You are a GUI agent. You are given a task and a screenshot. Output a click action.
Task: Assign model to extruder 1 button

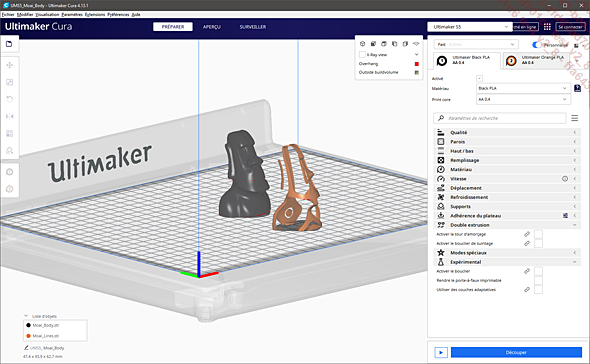(9, 172)
